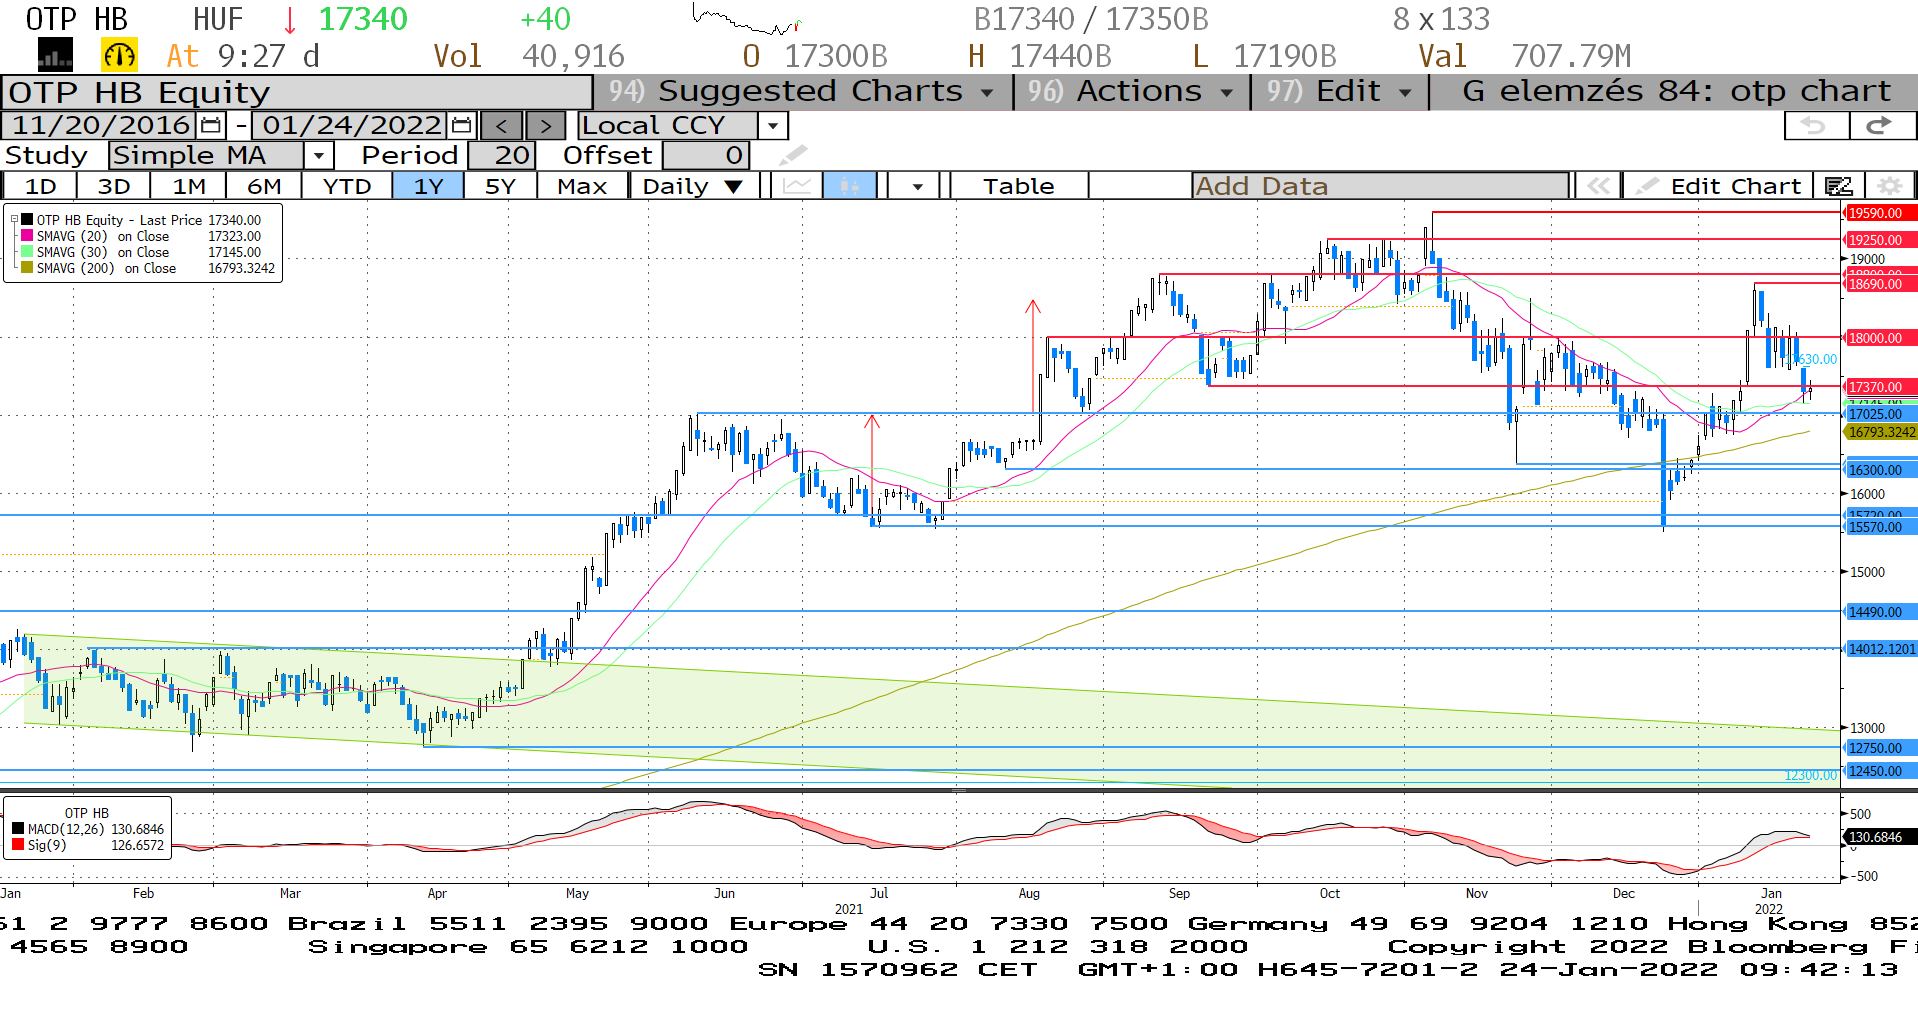
Task: Switch to line chart style
Action: (797, 186)
